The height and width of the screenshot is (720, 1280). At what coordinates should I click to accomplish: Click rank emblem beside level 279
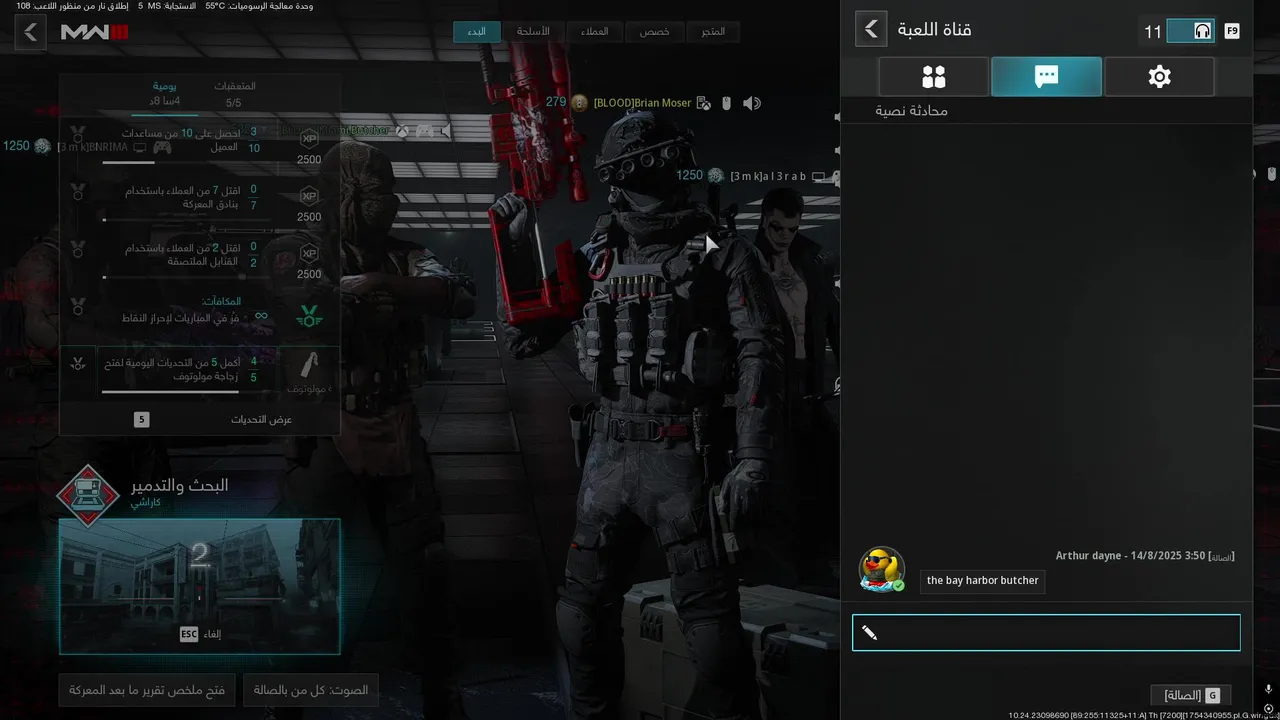pos(579,103)
